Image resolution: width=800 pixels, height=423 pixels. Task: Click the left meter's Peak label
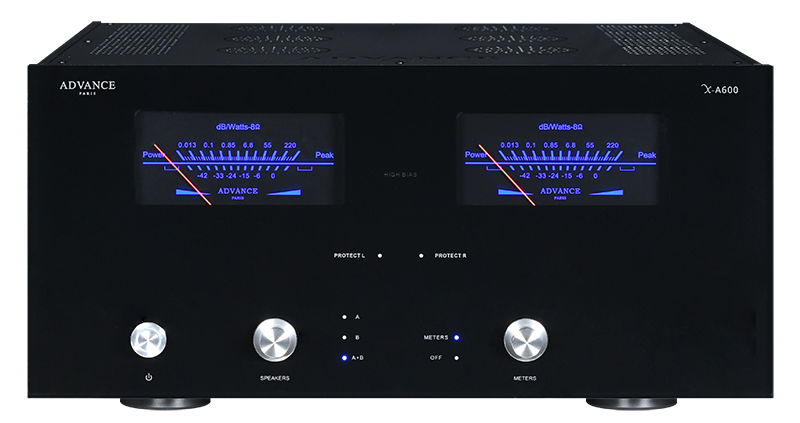click(x=324, y=155)
